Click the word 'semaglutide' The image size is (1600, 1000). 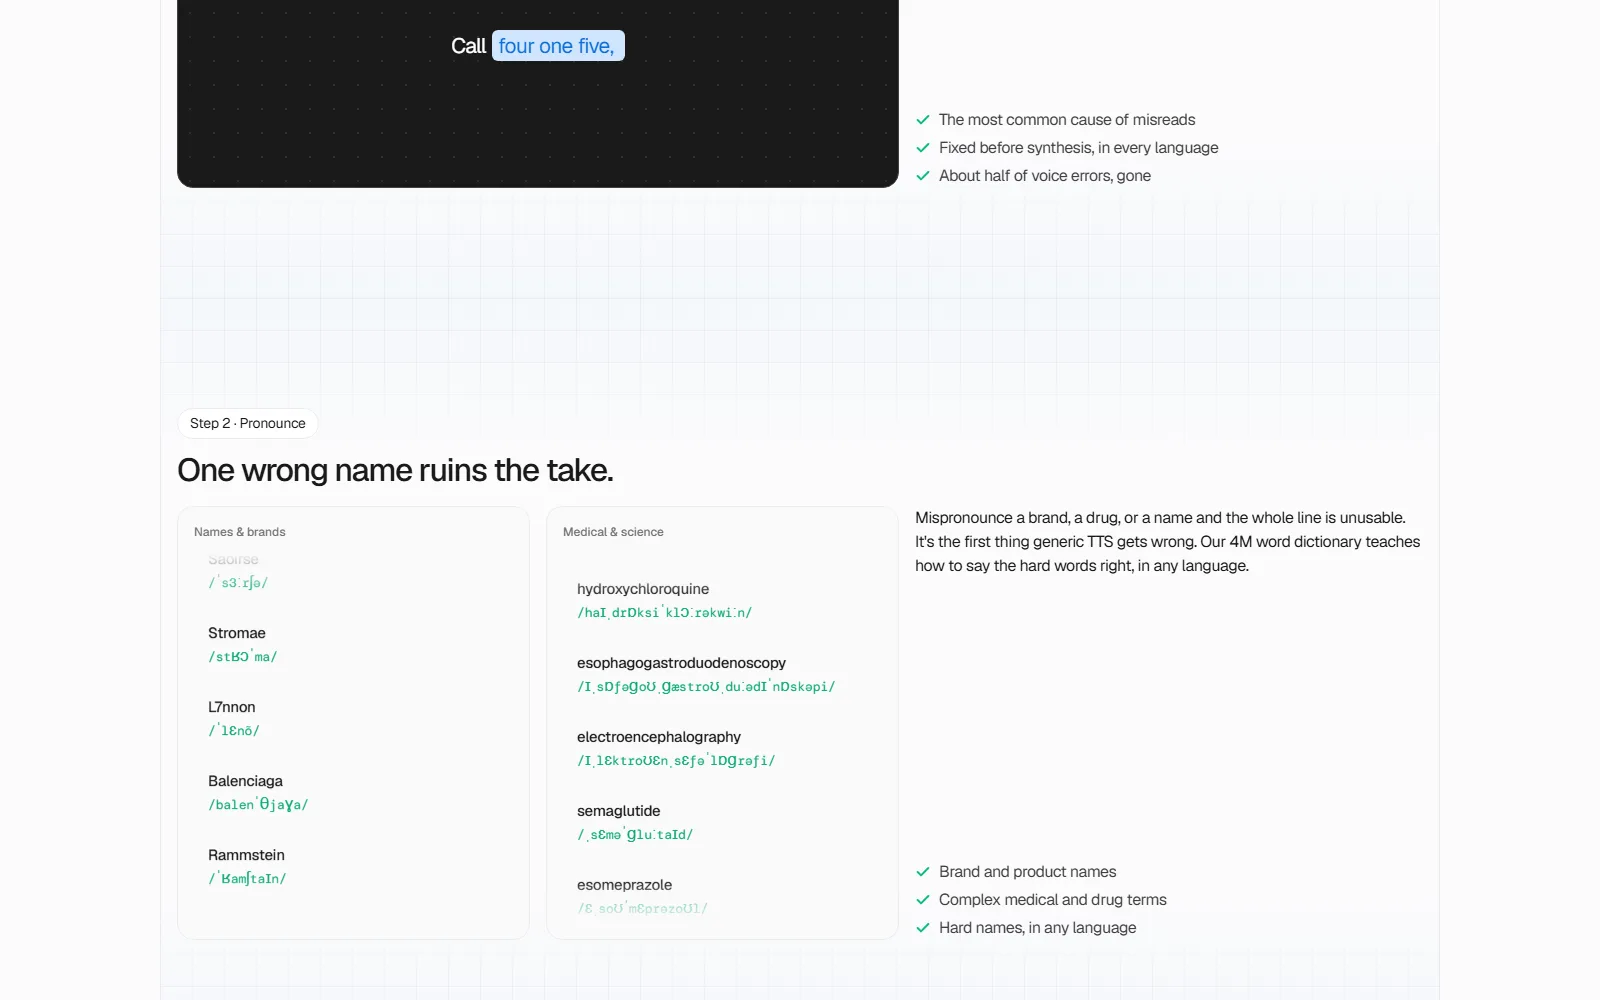coord(619,811)
